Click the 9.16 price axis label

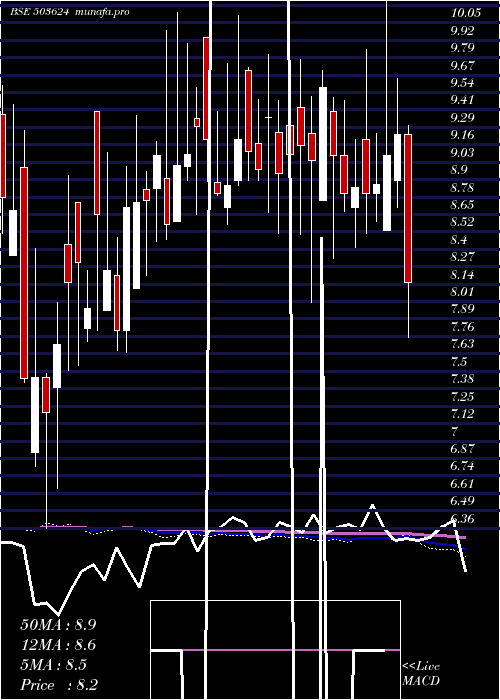(462, 135)
